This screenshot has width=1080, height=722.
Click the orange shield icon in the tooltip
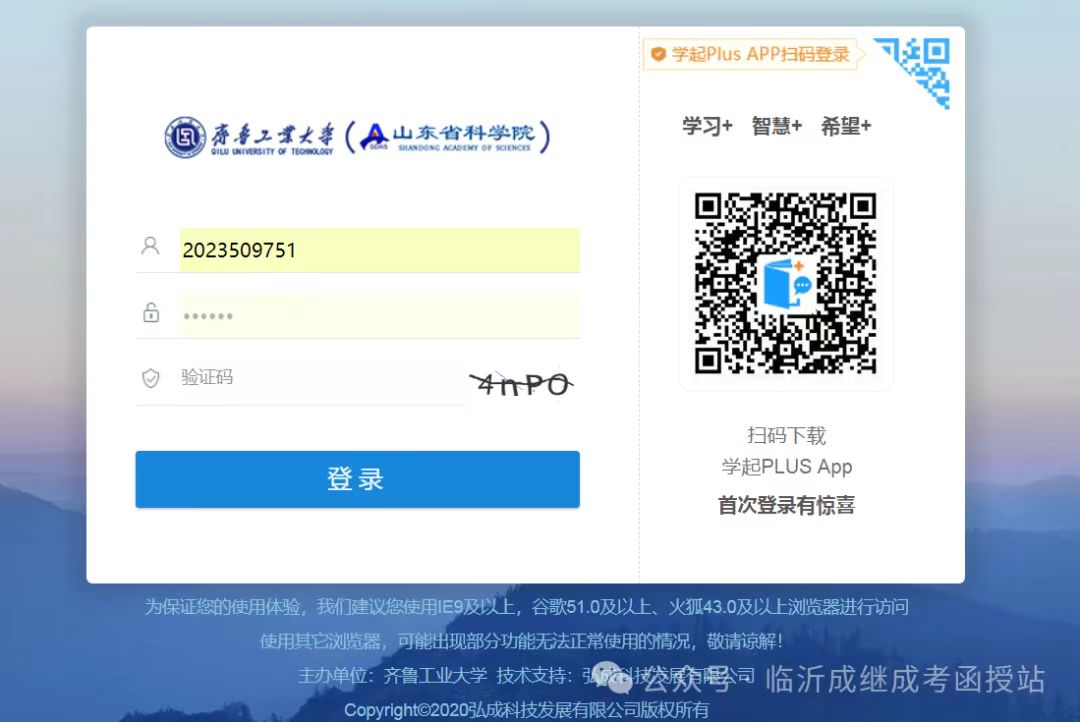coord(658,54)
